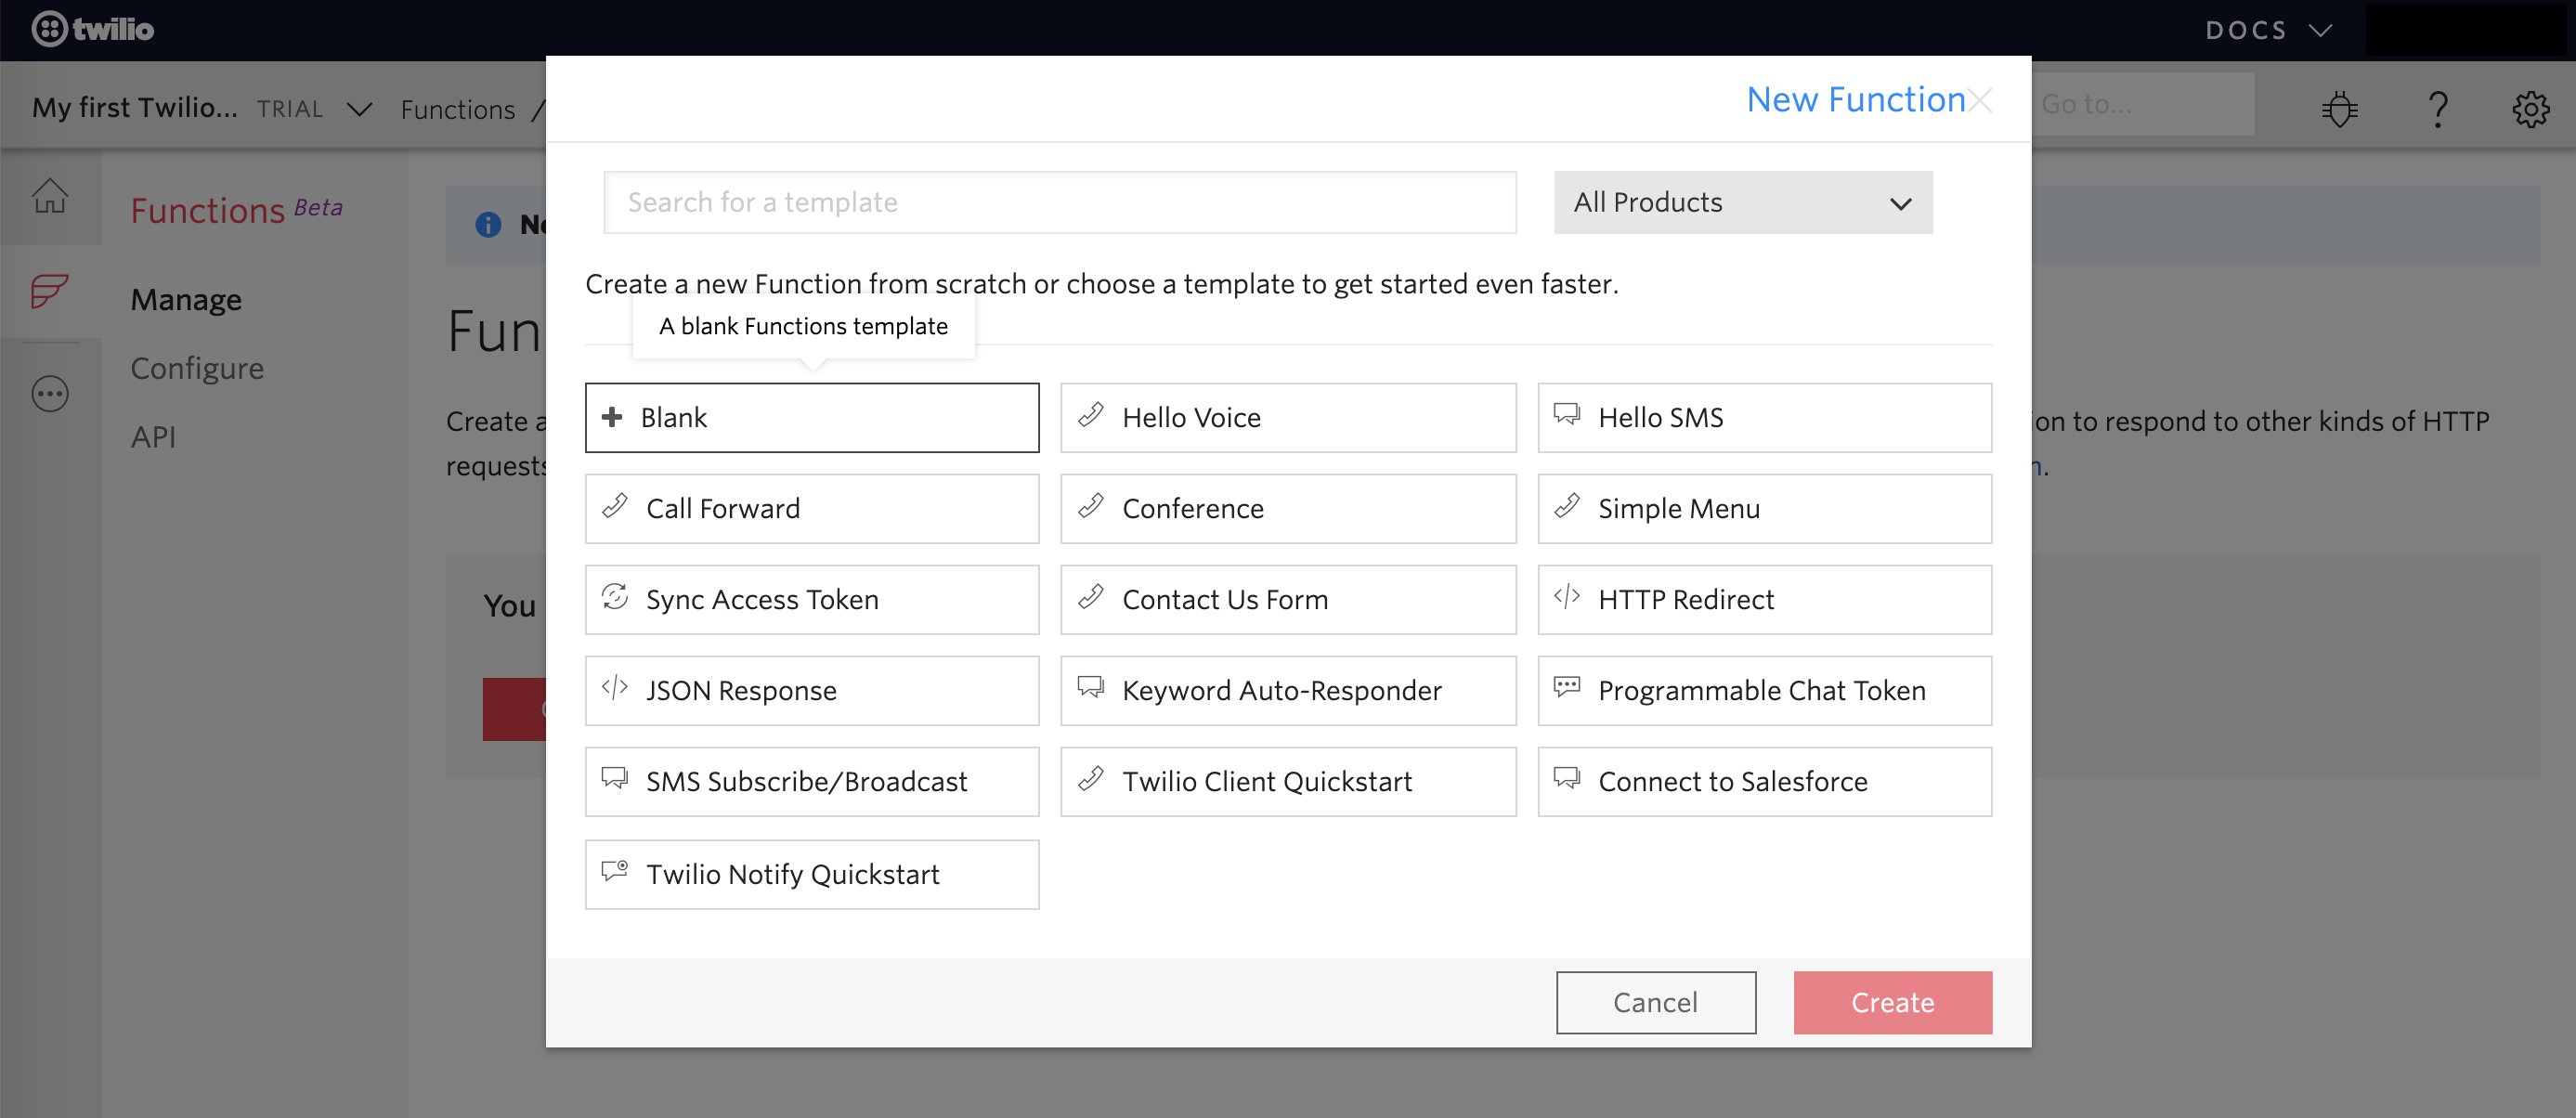Click the HTTP Redirect template icon

pos(1568,599)
